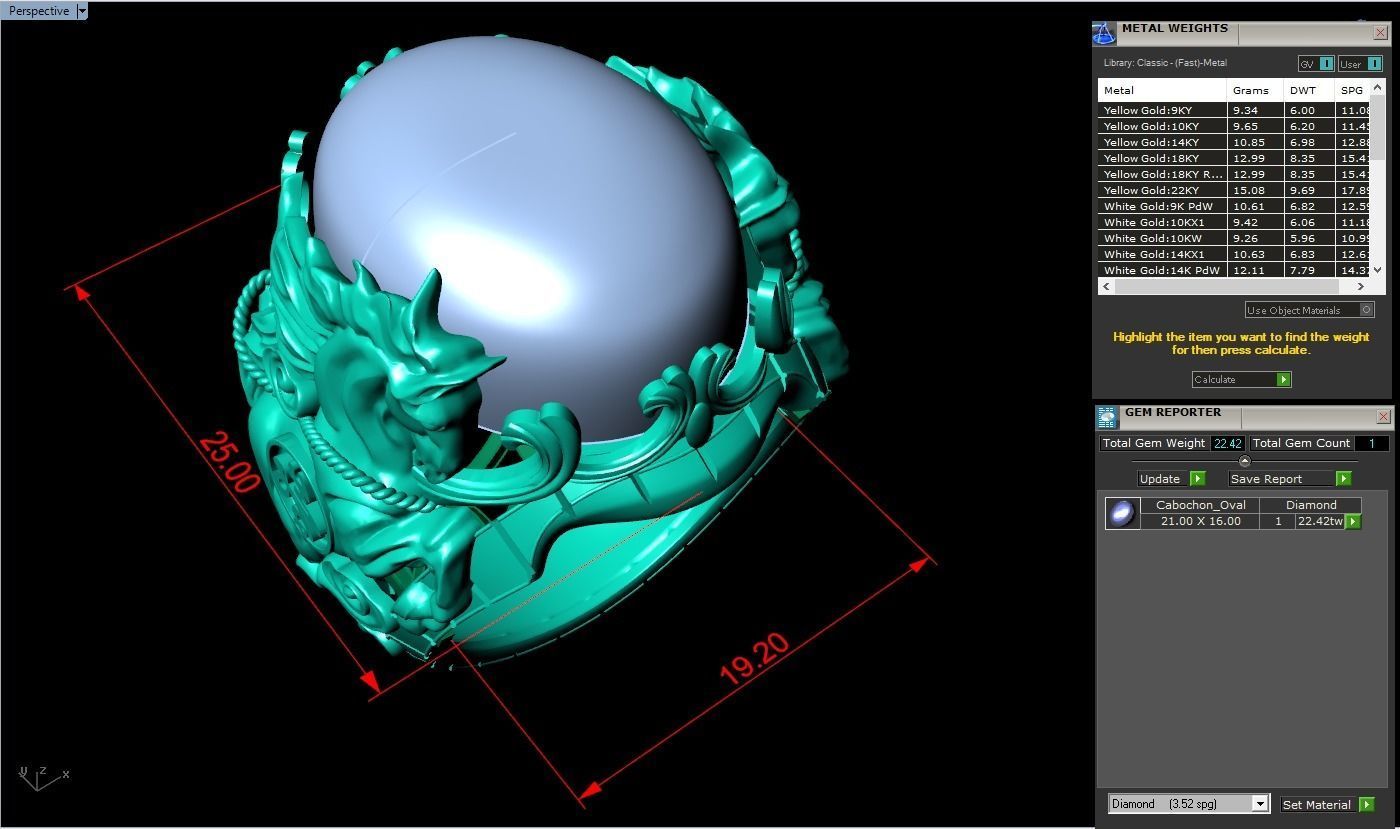Select the Yellow Gold:18KY R... row

1233,174
